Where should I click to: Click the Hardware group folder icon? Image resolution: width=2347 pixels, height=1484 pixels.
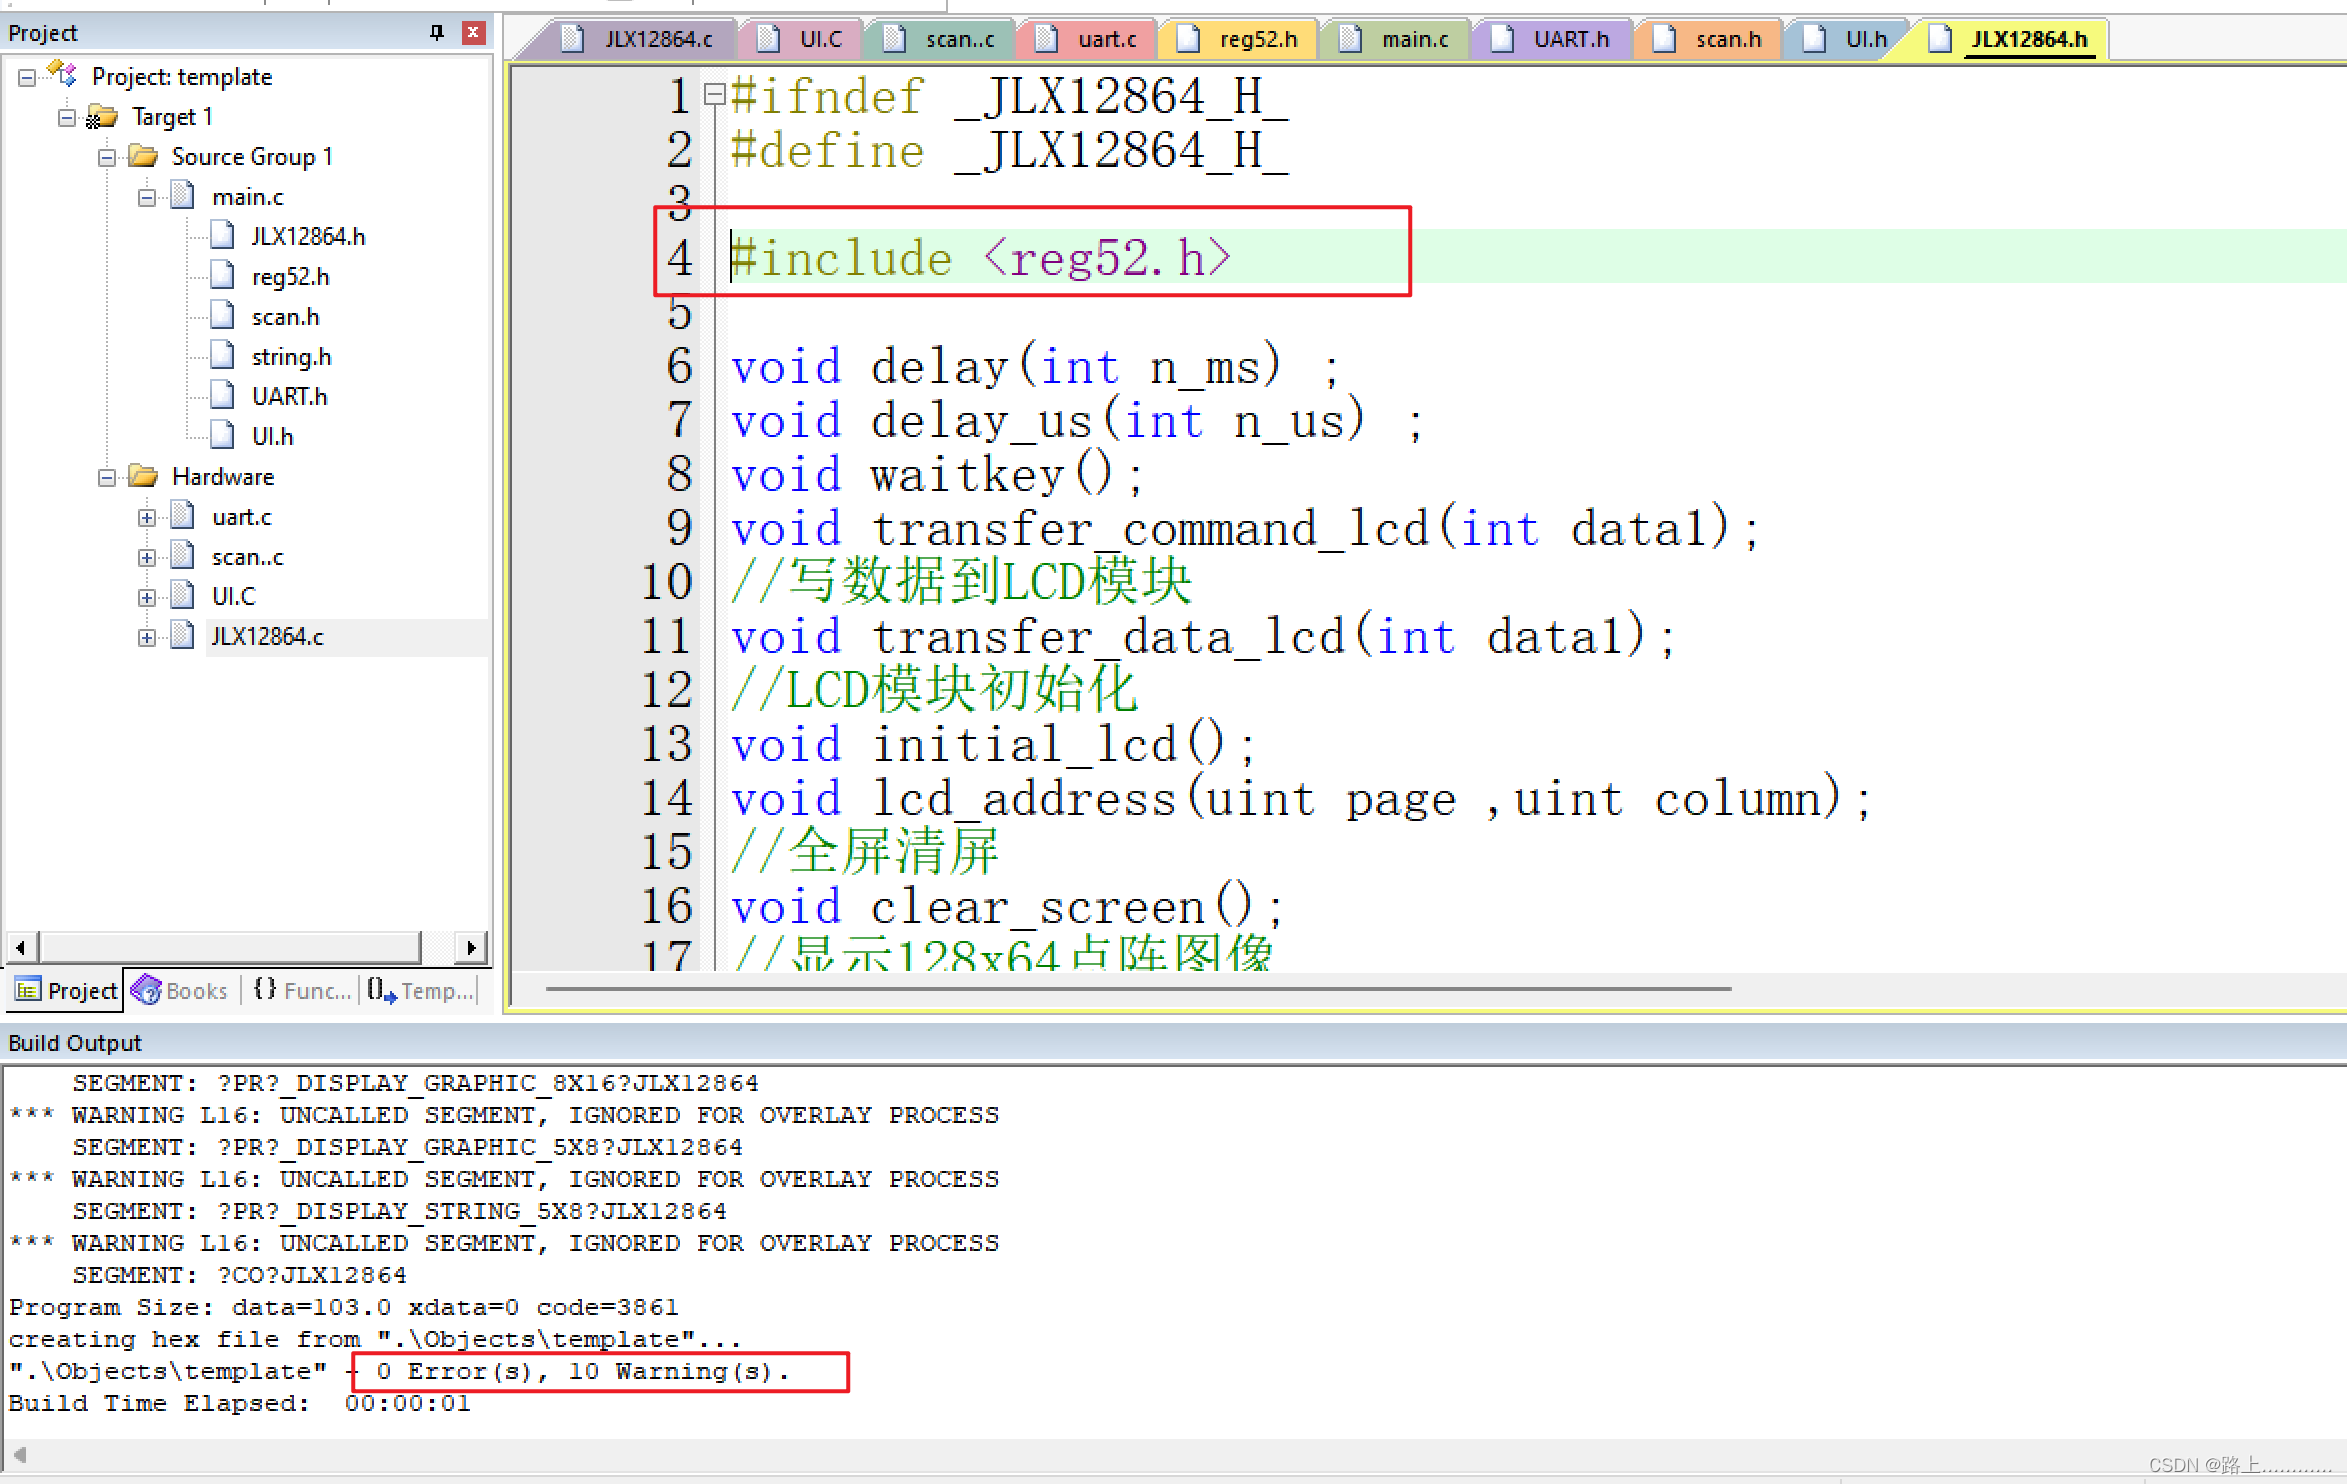click(143, 477)
